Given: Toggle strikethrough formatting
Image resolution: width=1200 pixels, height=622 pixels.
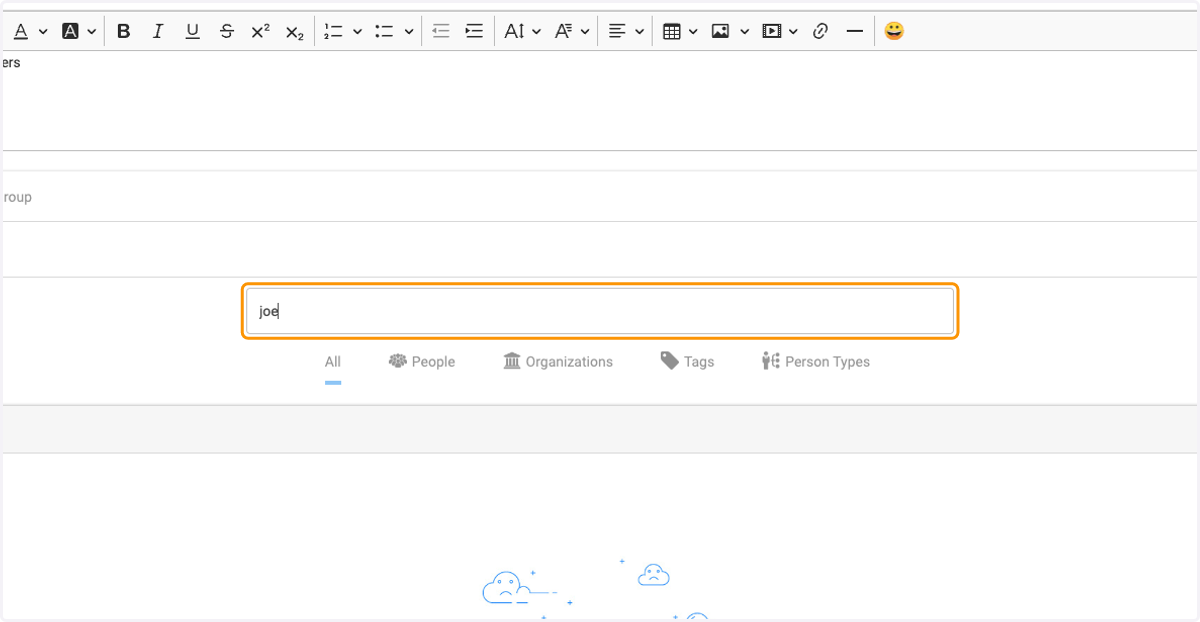Looking at the screenshot, I should coord(226,31).
